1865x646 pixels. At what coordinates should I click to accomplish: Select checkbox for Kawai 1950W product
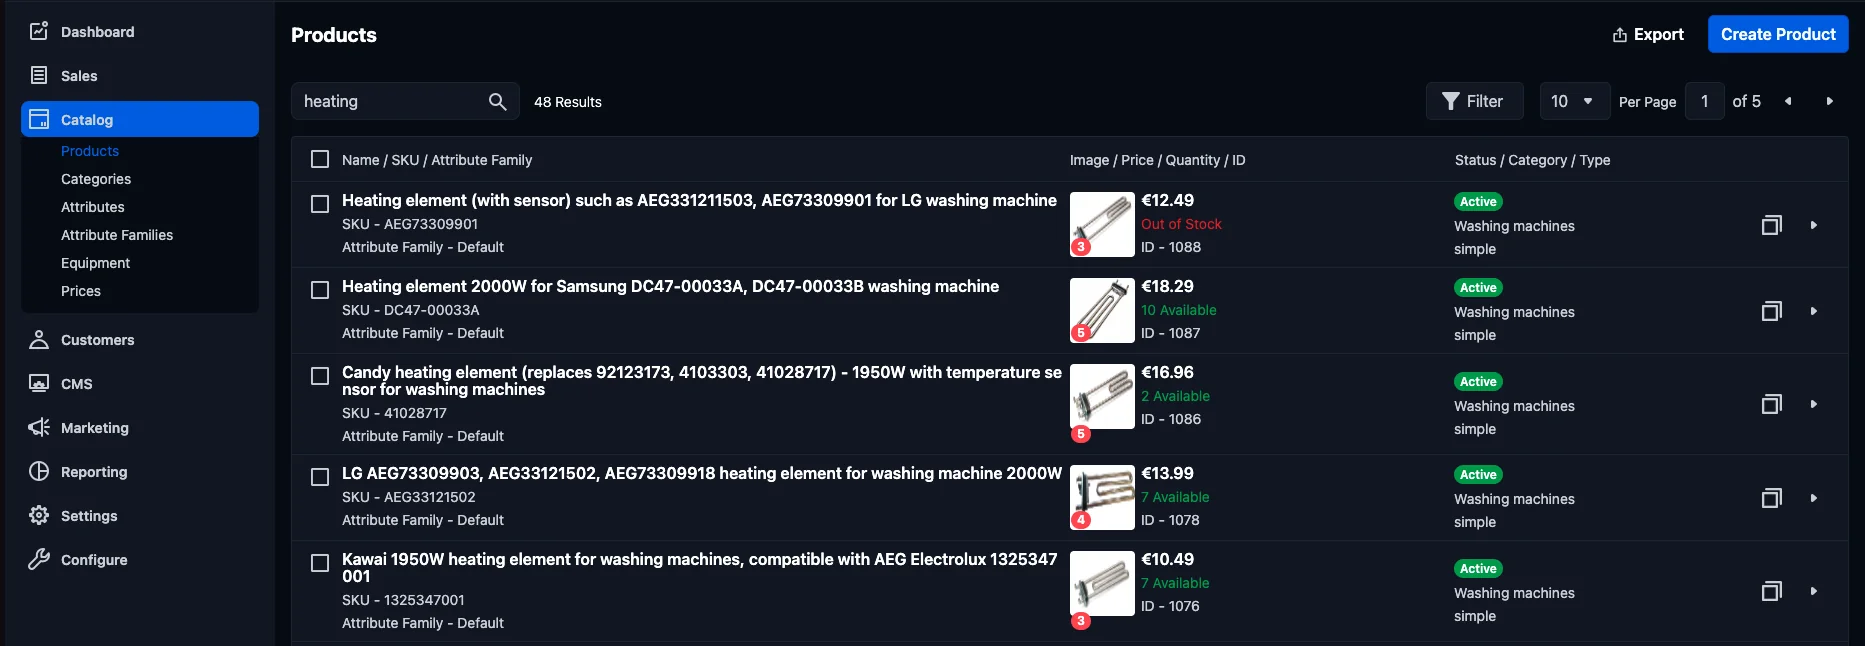click(x=320, y=563)
